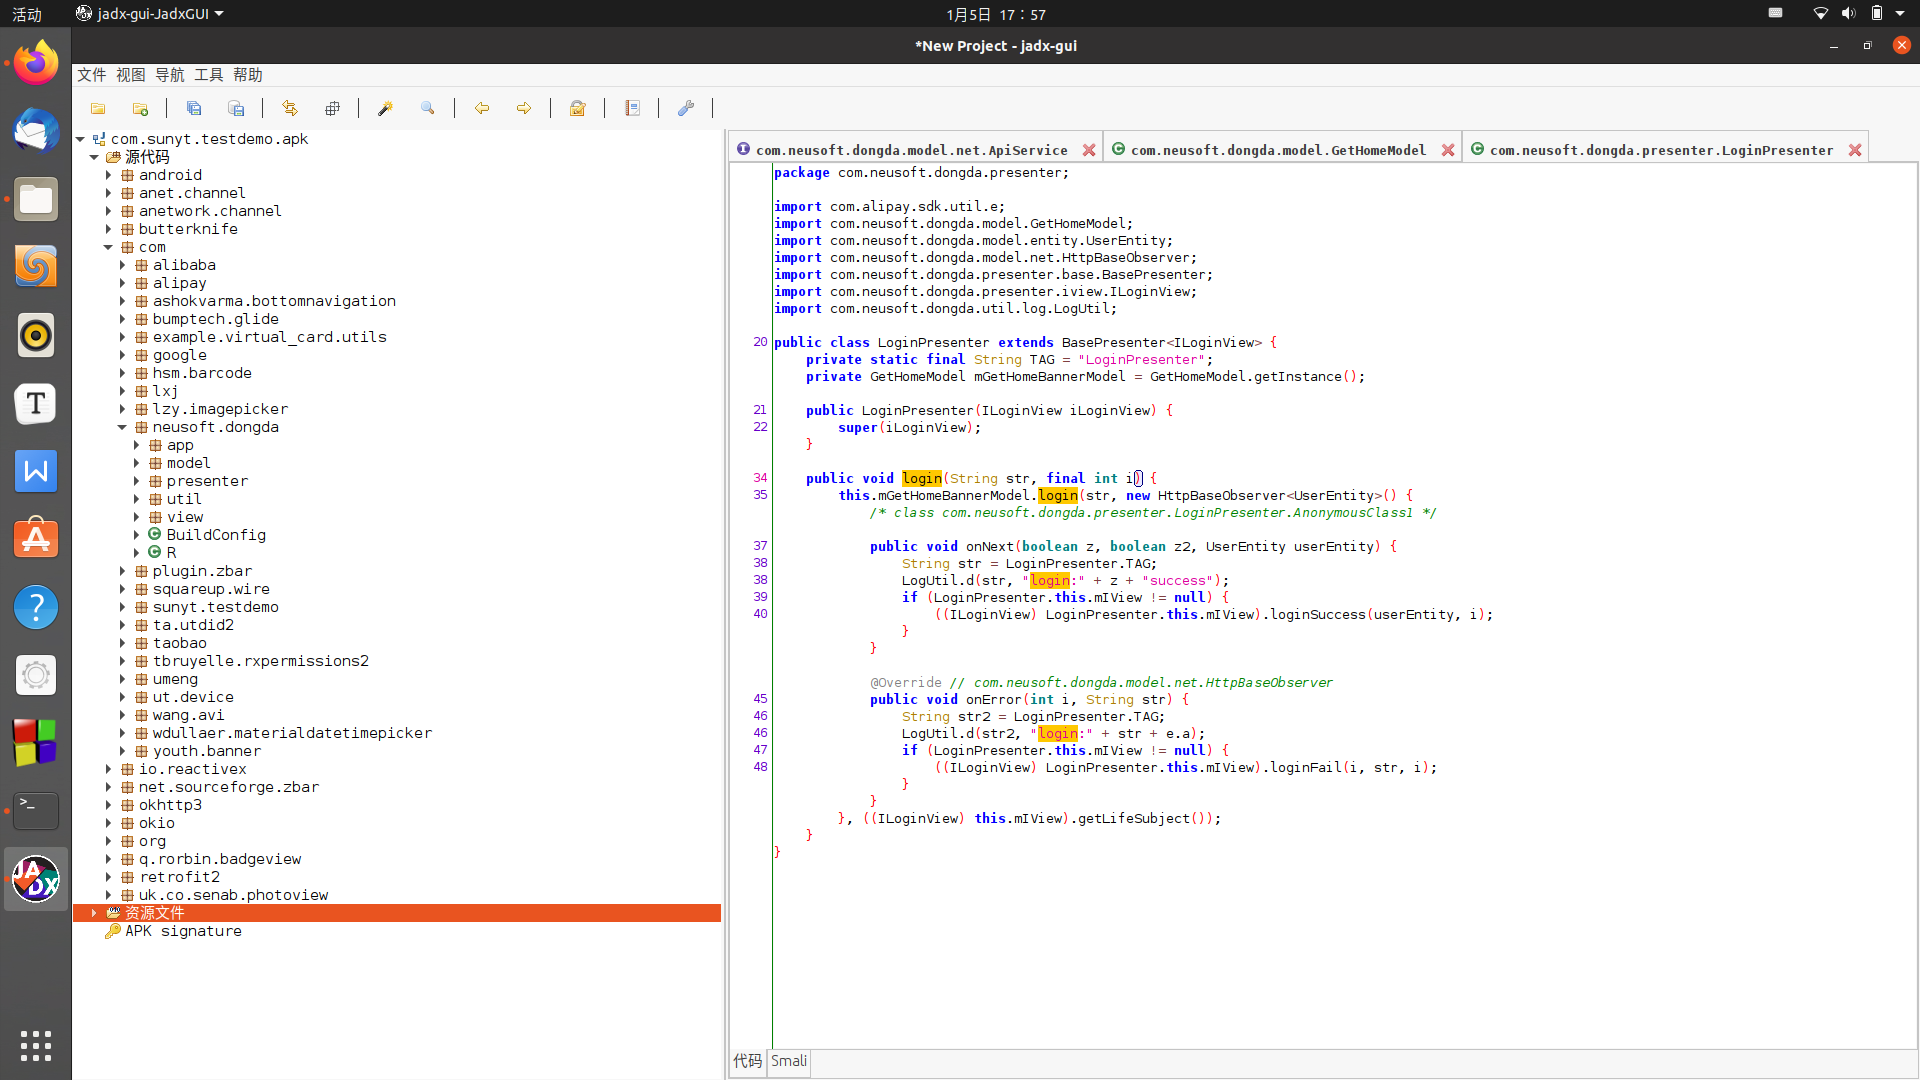Select the app package tree item
Viewport: 1920px width, 1080px height.
click(180, 445)
